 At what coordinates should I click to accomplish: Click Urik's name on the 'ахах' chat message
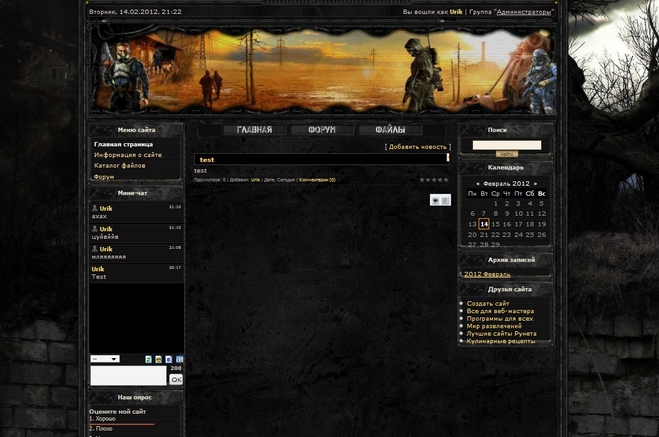click(106, 208)
